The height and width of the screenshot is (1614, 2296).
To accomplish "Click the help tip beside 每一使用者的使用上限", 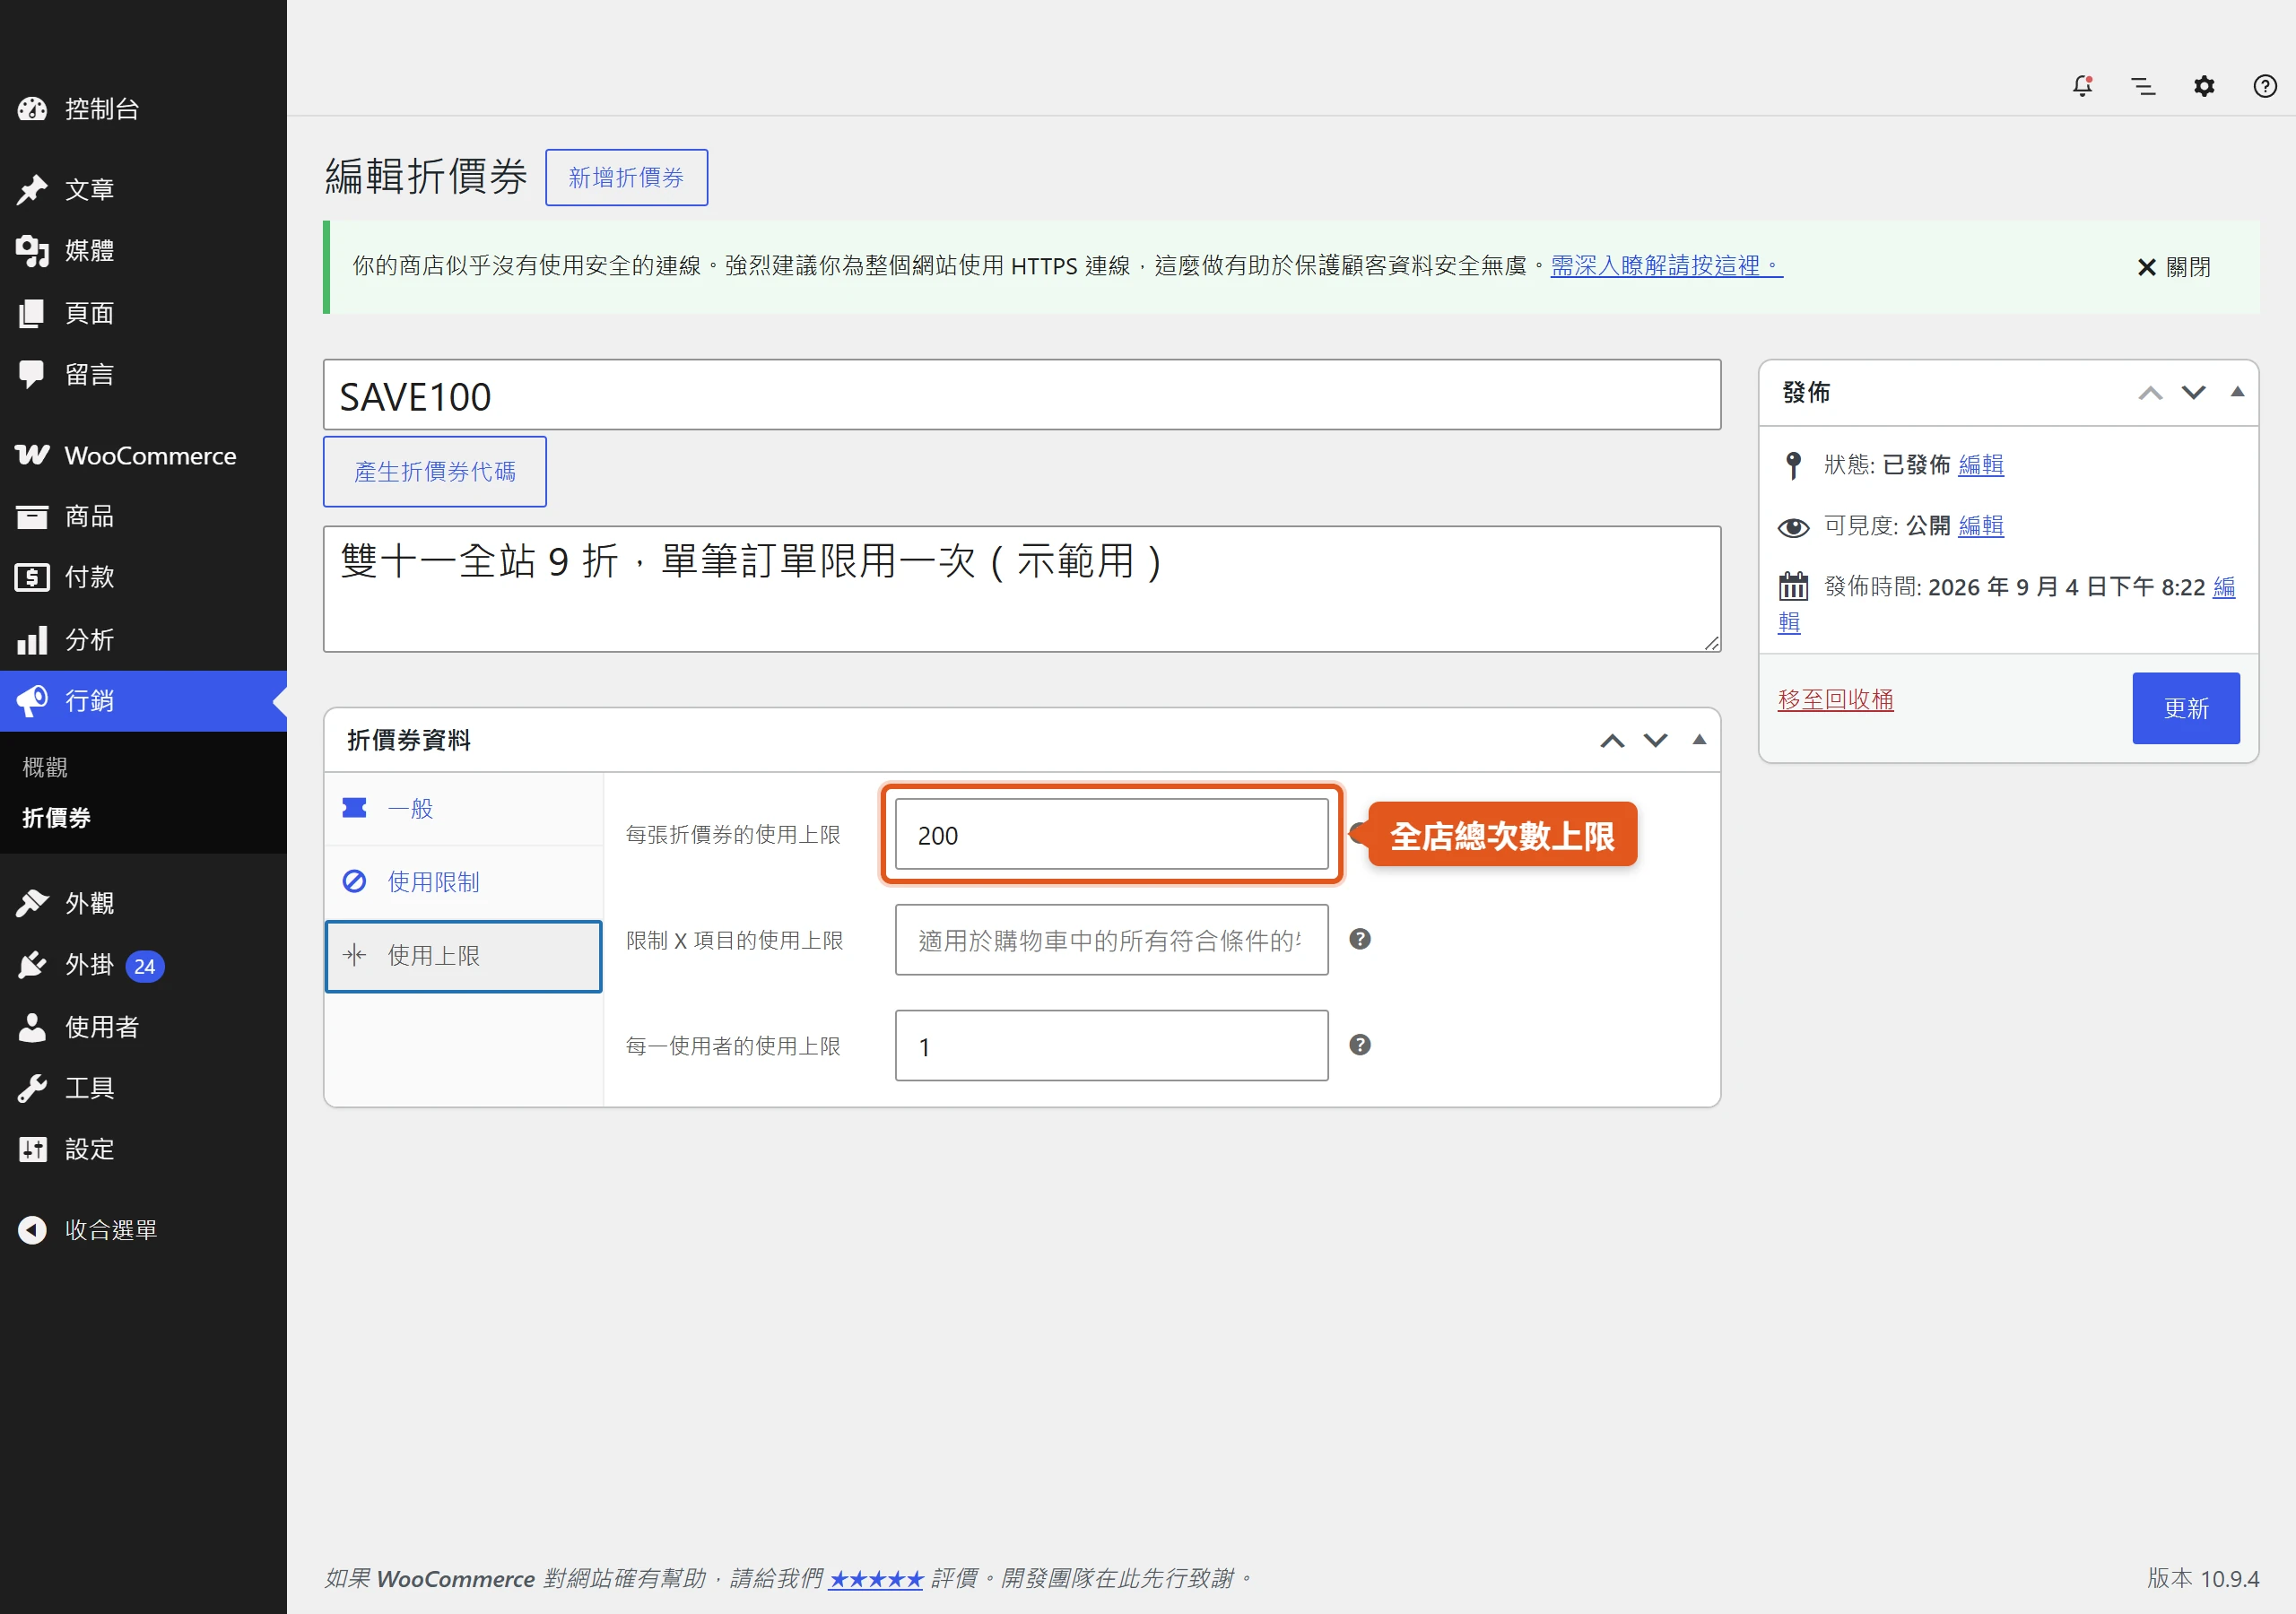I will [x=1360, y=1045].
